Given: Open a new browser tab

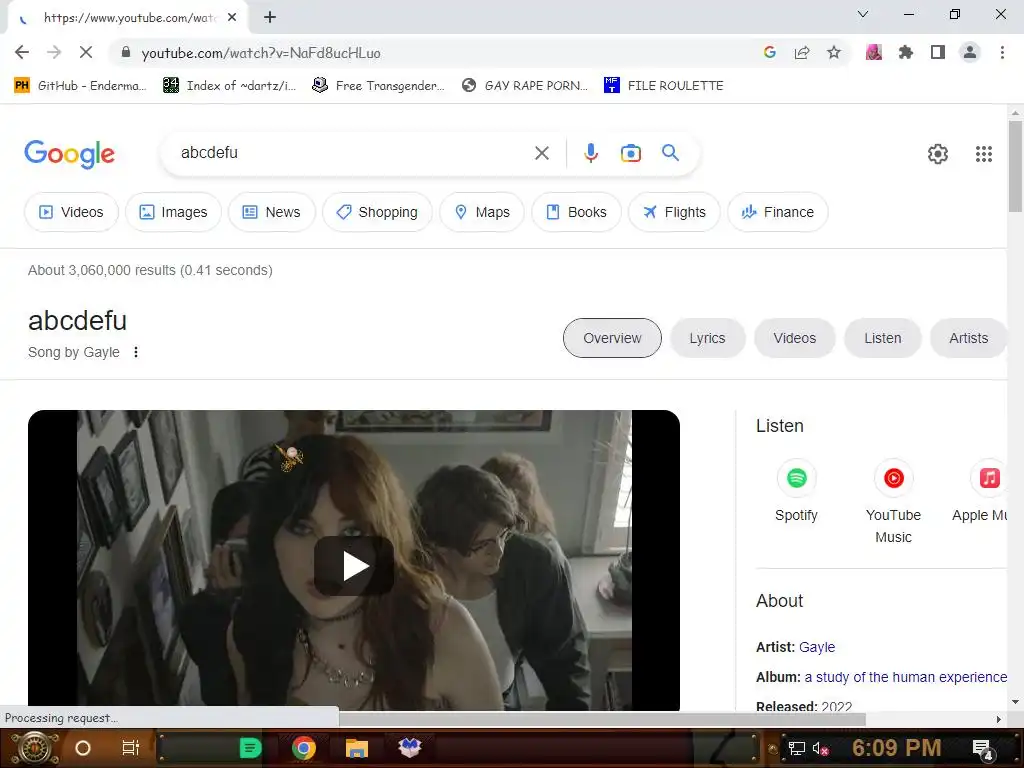Looking at the screenshot, I should tap(270, 17).
